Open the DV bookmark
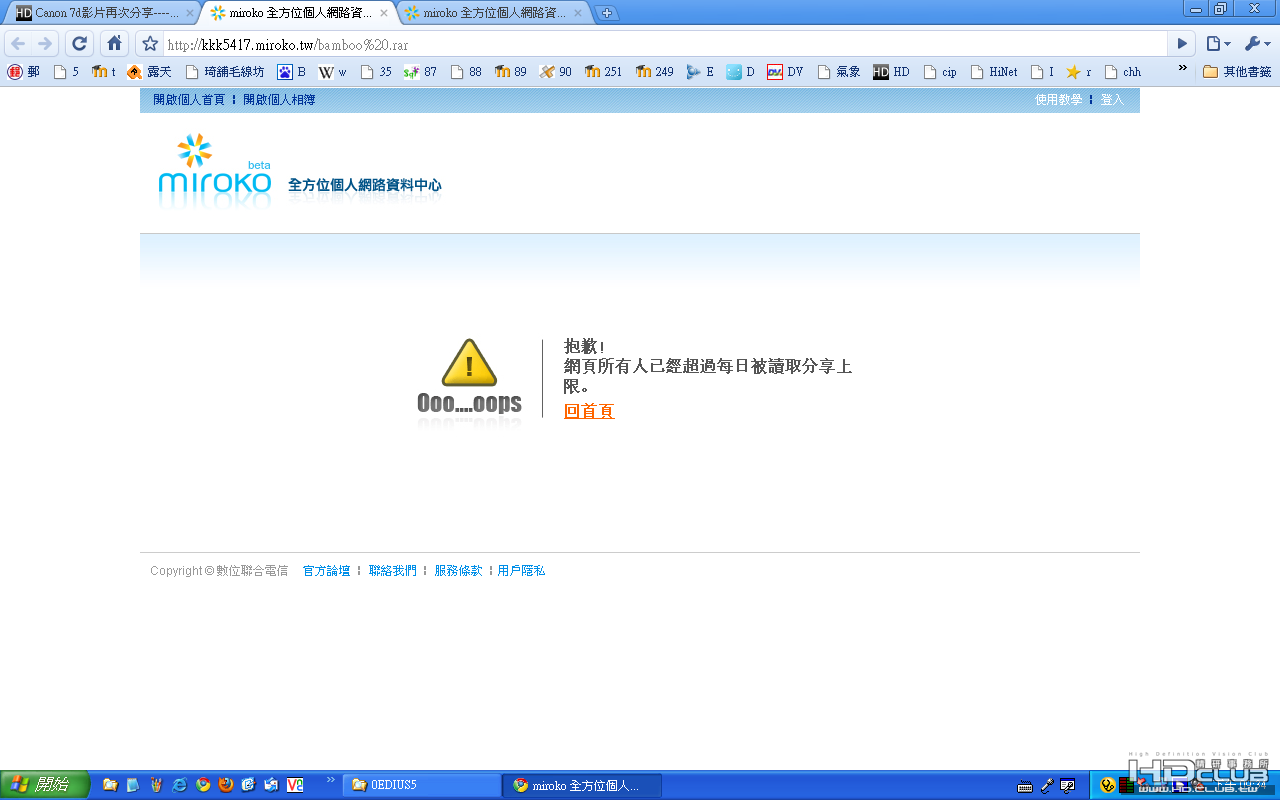Viewport: 1280px width, 800px height. [x=786, y=72]
